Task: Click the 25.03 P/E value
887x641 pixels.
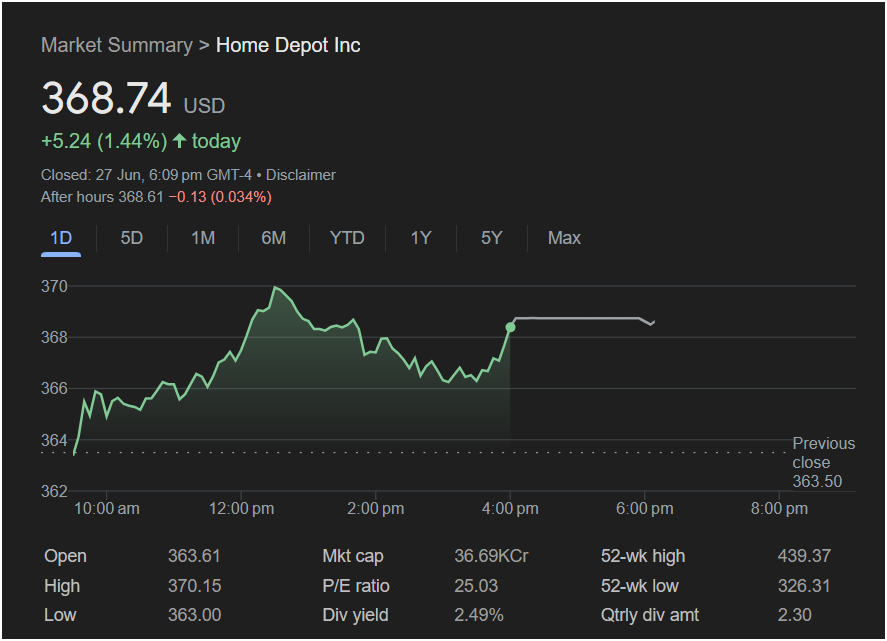Action: [x=476, y=586]
